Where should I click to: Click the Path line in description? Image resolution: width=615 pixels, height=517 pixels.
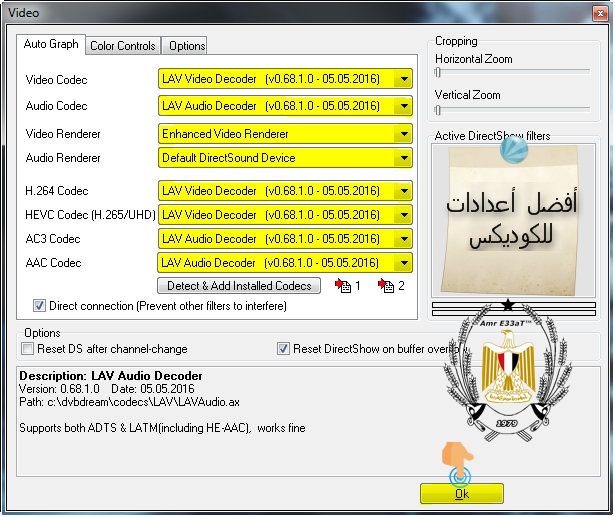[x=129, y=402]
